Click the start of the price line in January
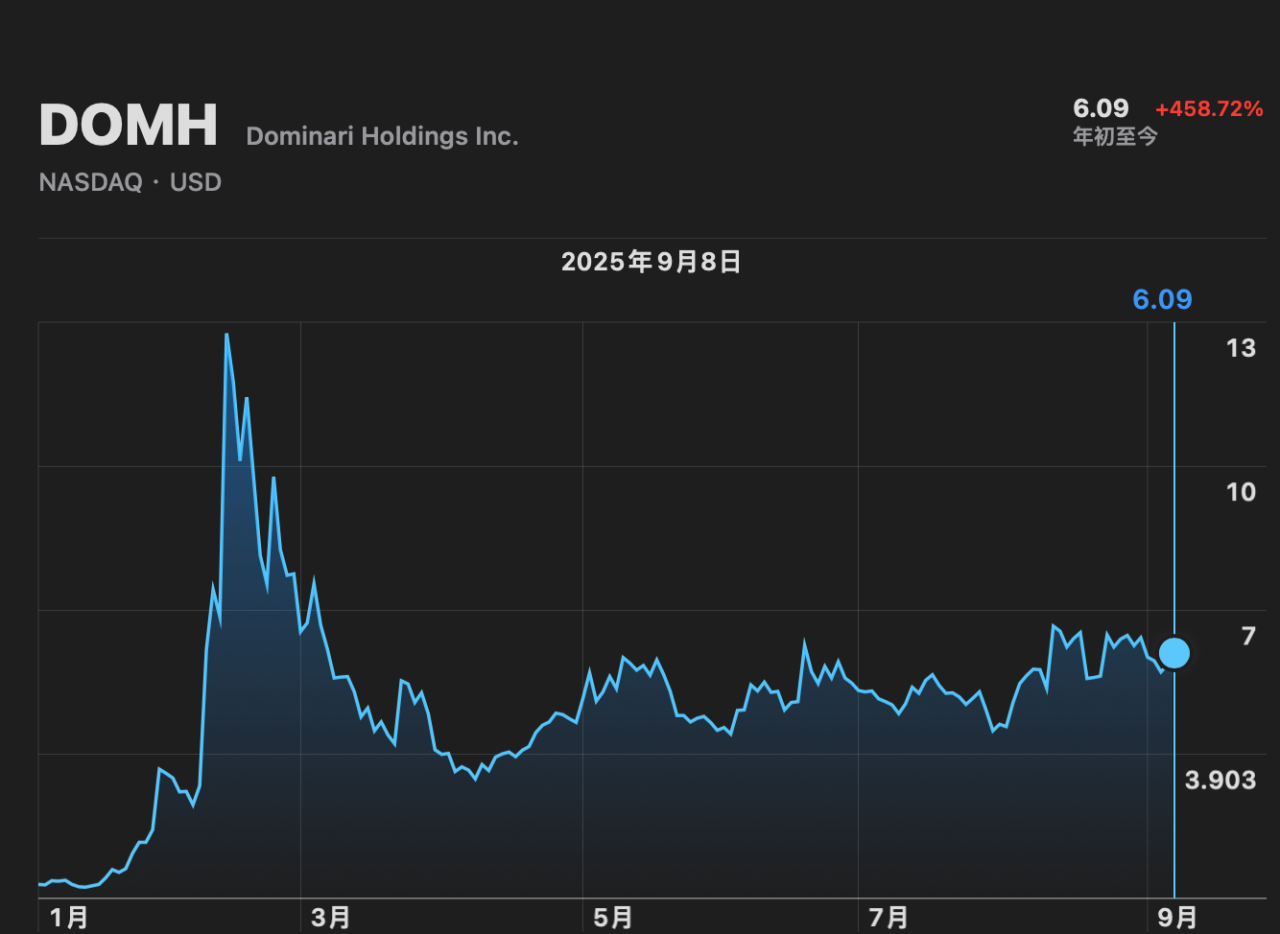The width and height of the screenshot is (1280, 934). point(40,884)
